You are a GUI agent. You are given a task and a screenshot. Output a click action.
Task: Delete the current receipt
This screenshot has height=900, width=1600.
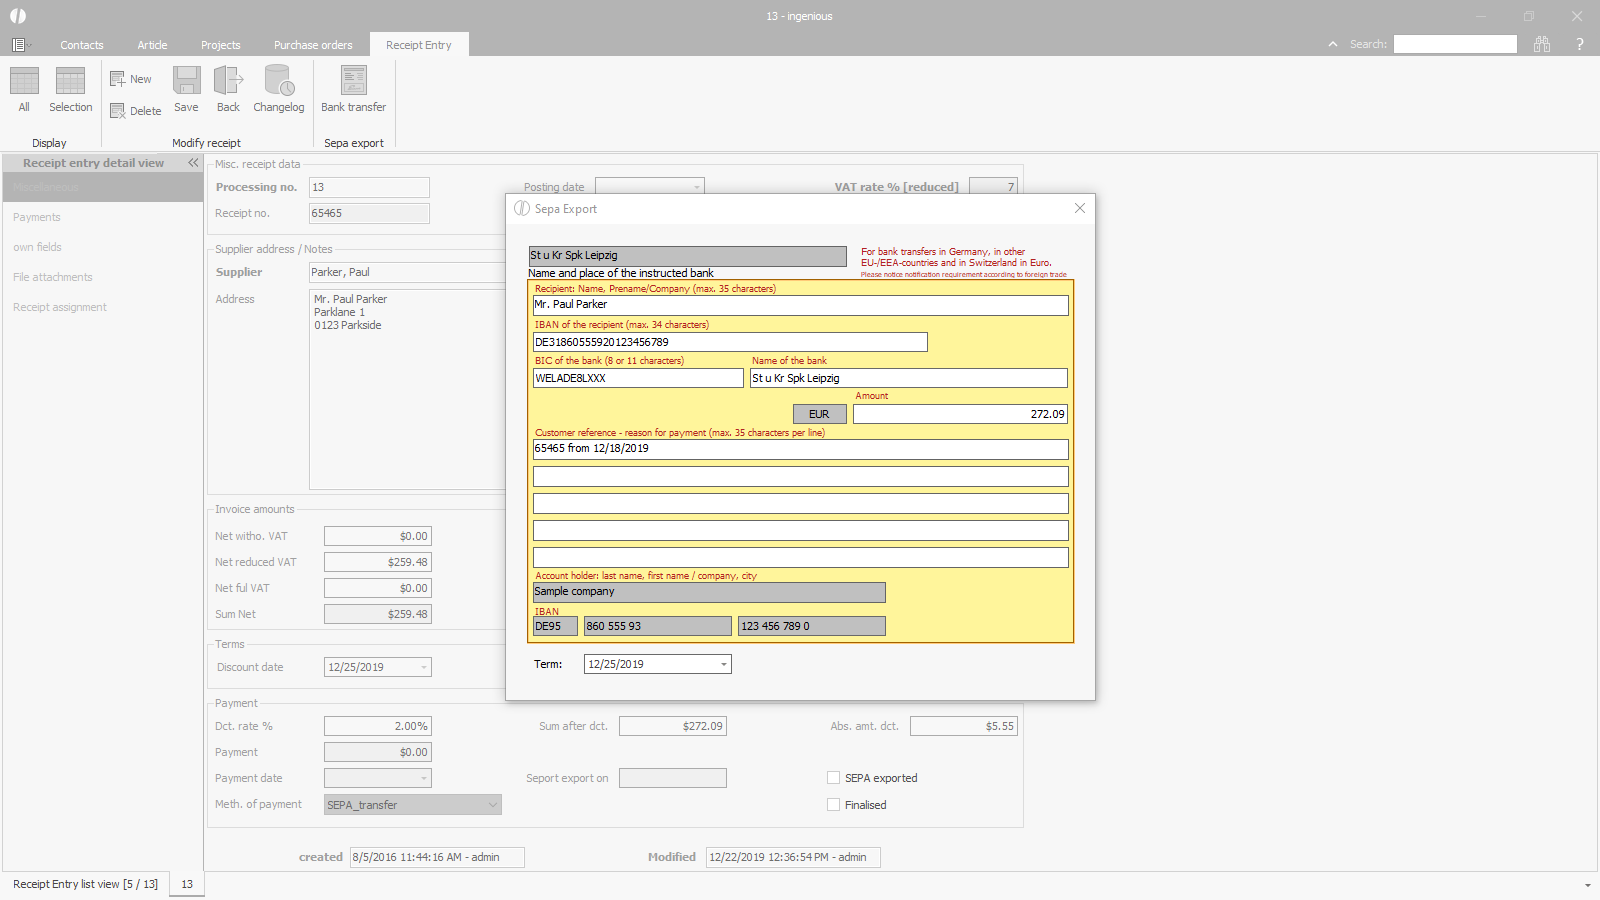[135, 111]
